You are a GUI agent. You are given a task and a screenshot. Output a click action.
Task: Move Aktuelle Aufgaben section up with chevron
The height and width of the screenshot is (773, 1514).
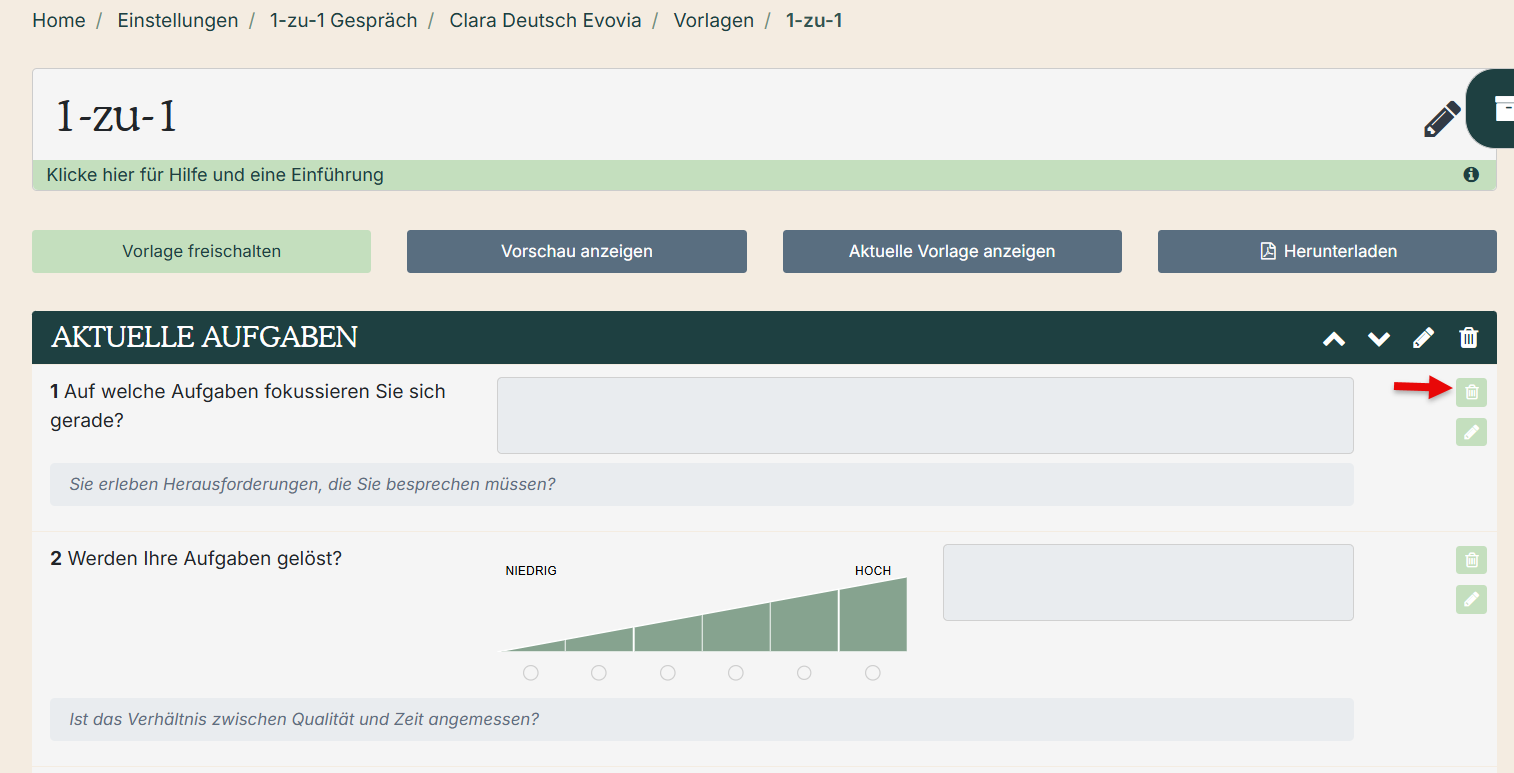point(1334,338)
